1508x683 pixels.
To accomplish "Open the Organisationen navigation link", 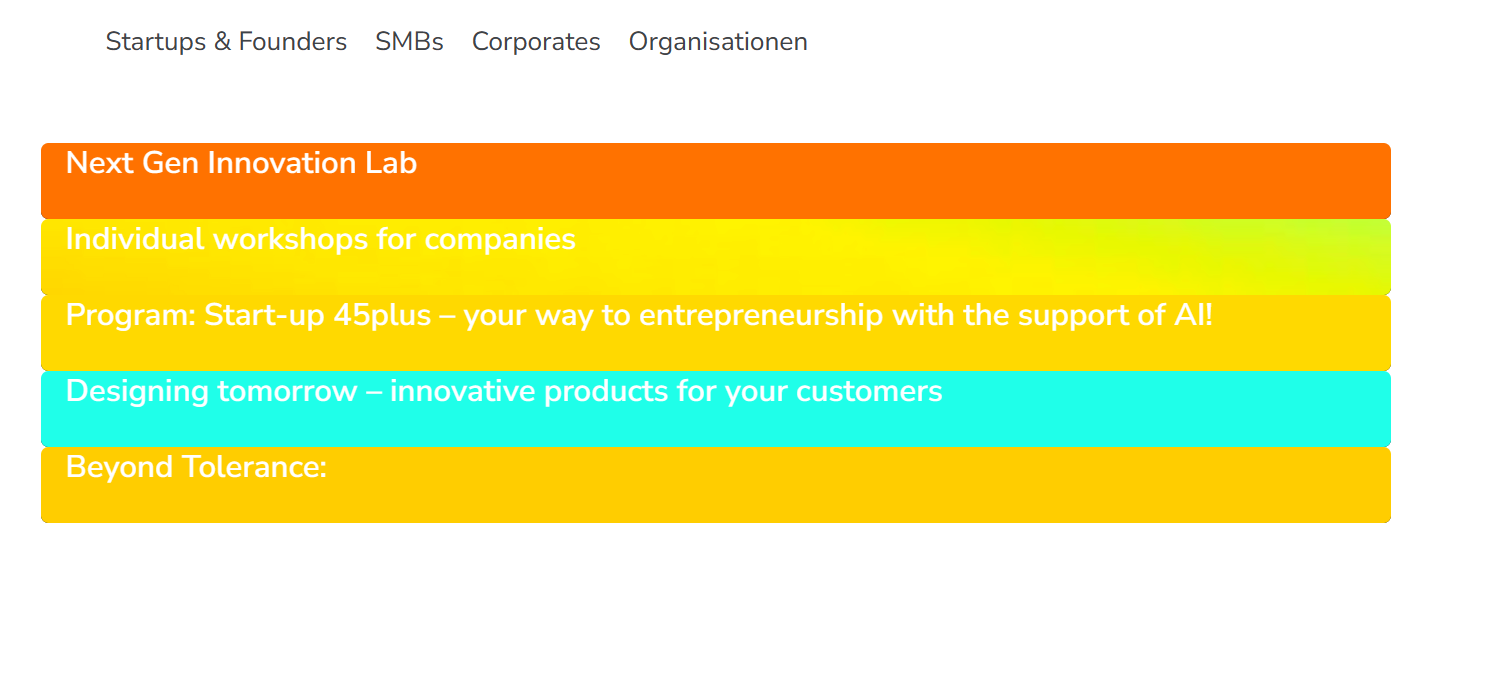I will click(x=718, y=42).
